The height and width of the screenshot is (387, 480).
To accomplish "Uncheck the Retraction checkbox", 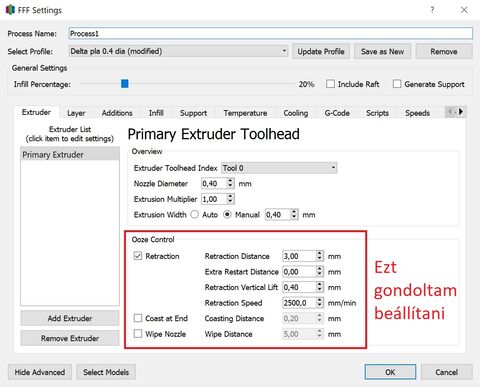I will [138, 256].
